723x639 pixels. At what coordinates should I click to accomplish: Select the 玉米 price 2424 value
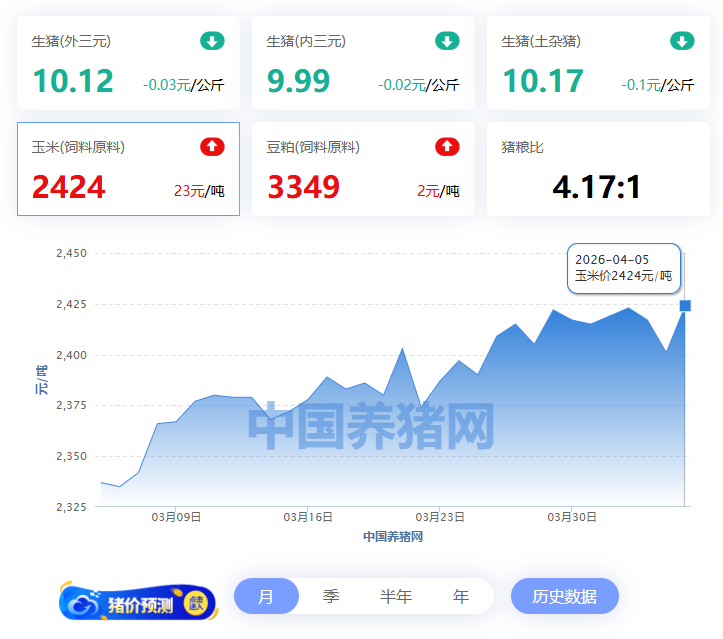tap(69, 187)
